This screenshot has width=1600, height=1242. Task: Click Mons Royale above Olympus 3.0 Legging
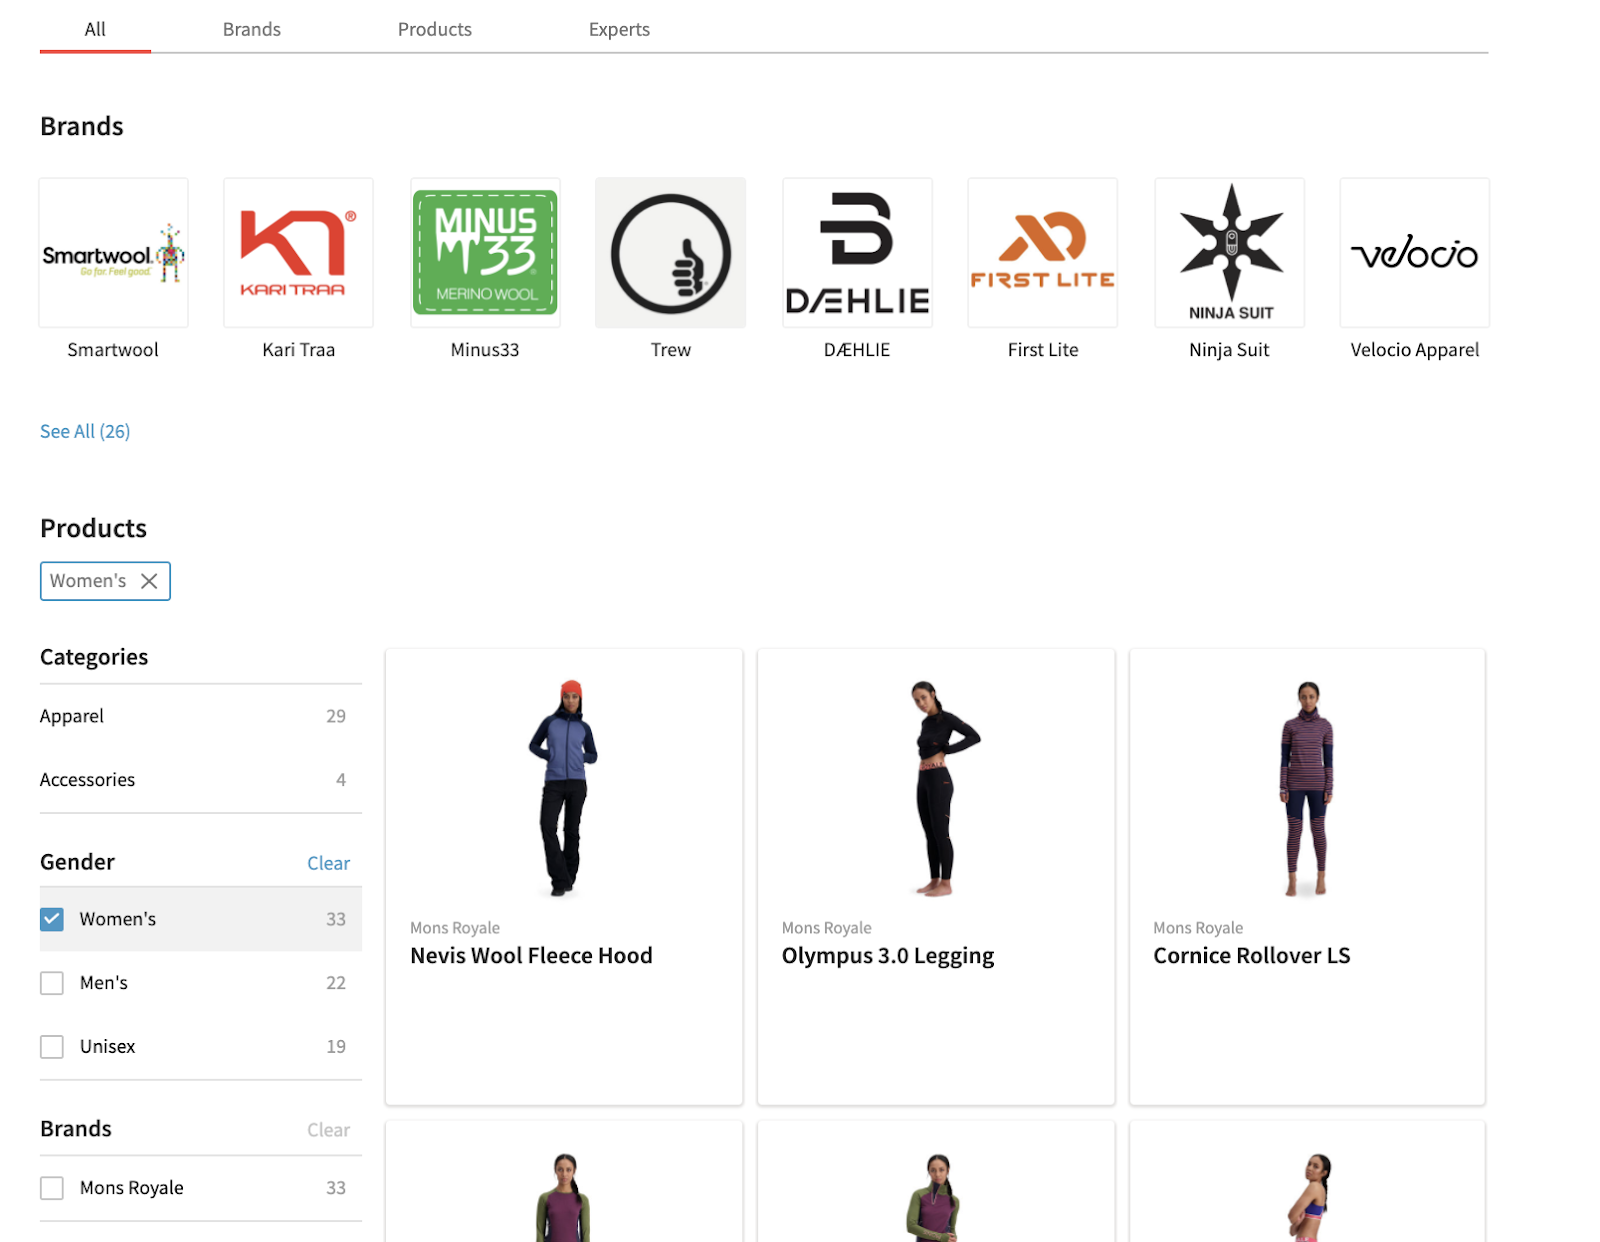pos(827,928)
